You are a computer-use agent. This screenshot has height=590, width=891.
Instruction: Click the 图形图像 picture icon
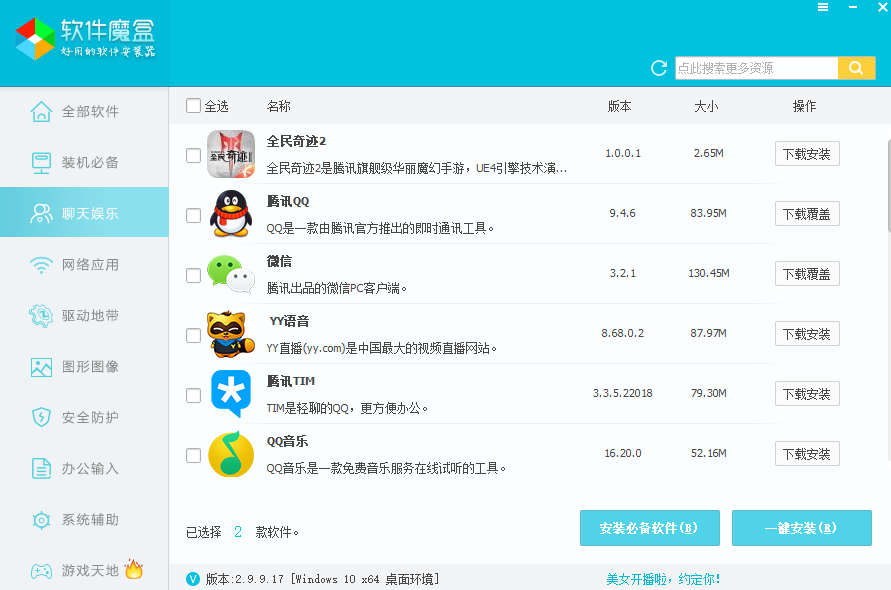coord(41,367)
